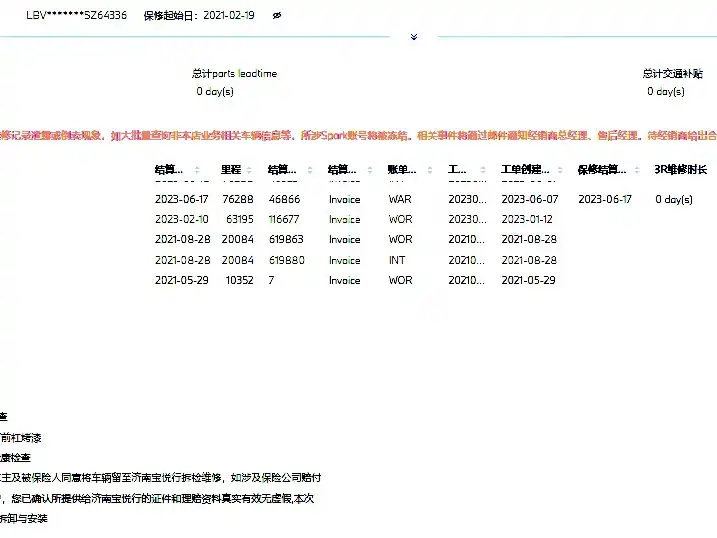Screen dimensions: 717x538
Task: Select the 2021-05-29 row with mileage 10352
Action: click(424, 280)
